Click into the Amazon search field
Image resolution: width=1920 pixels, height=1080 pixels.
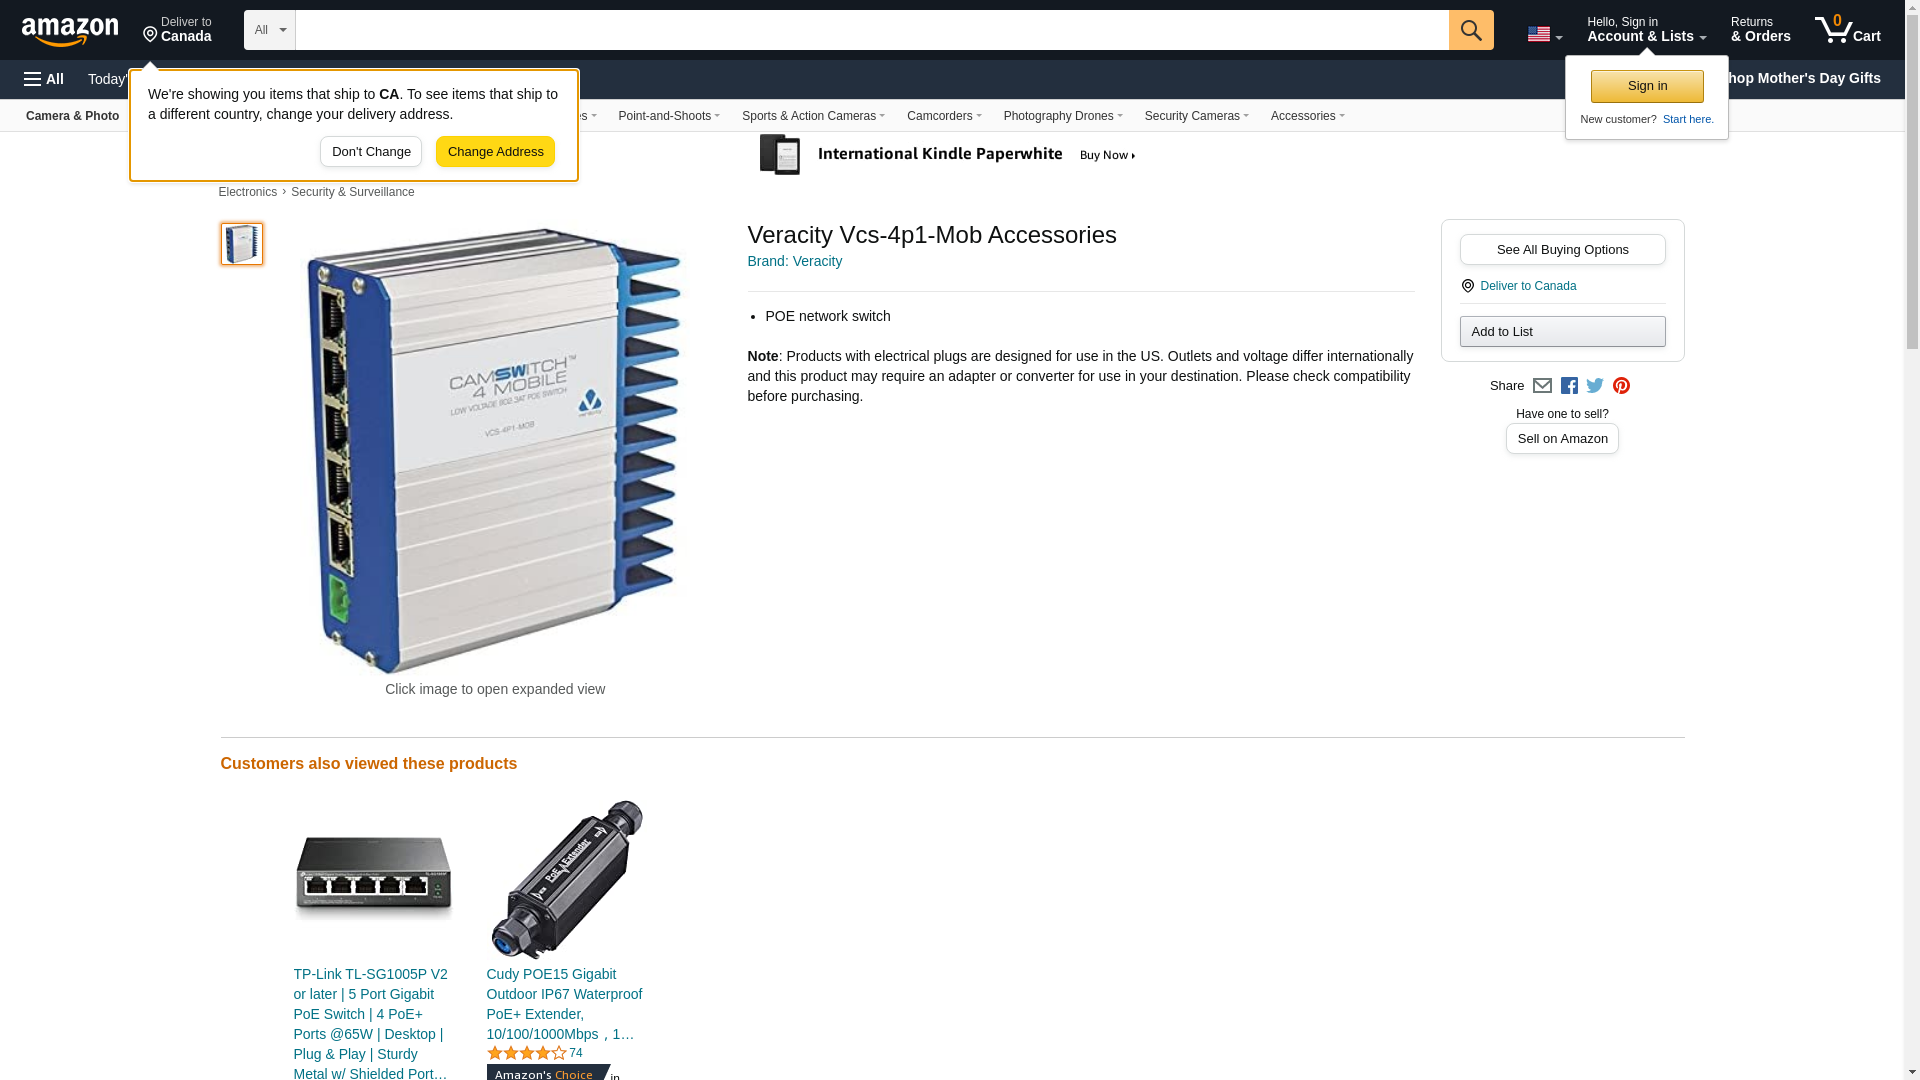[872, 30]
